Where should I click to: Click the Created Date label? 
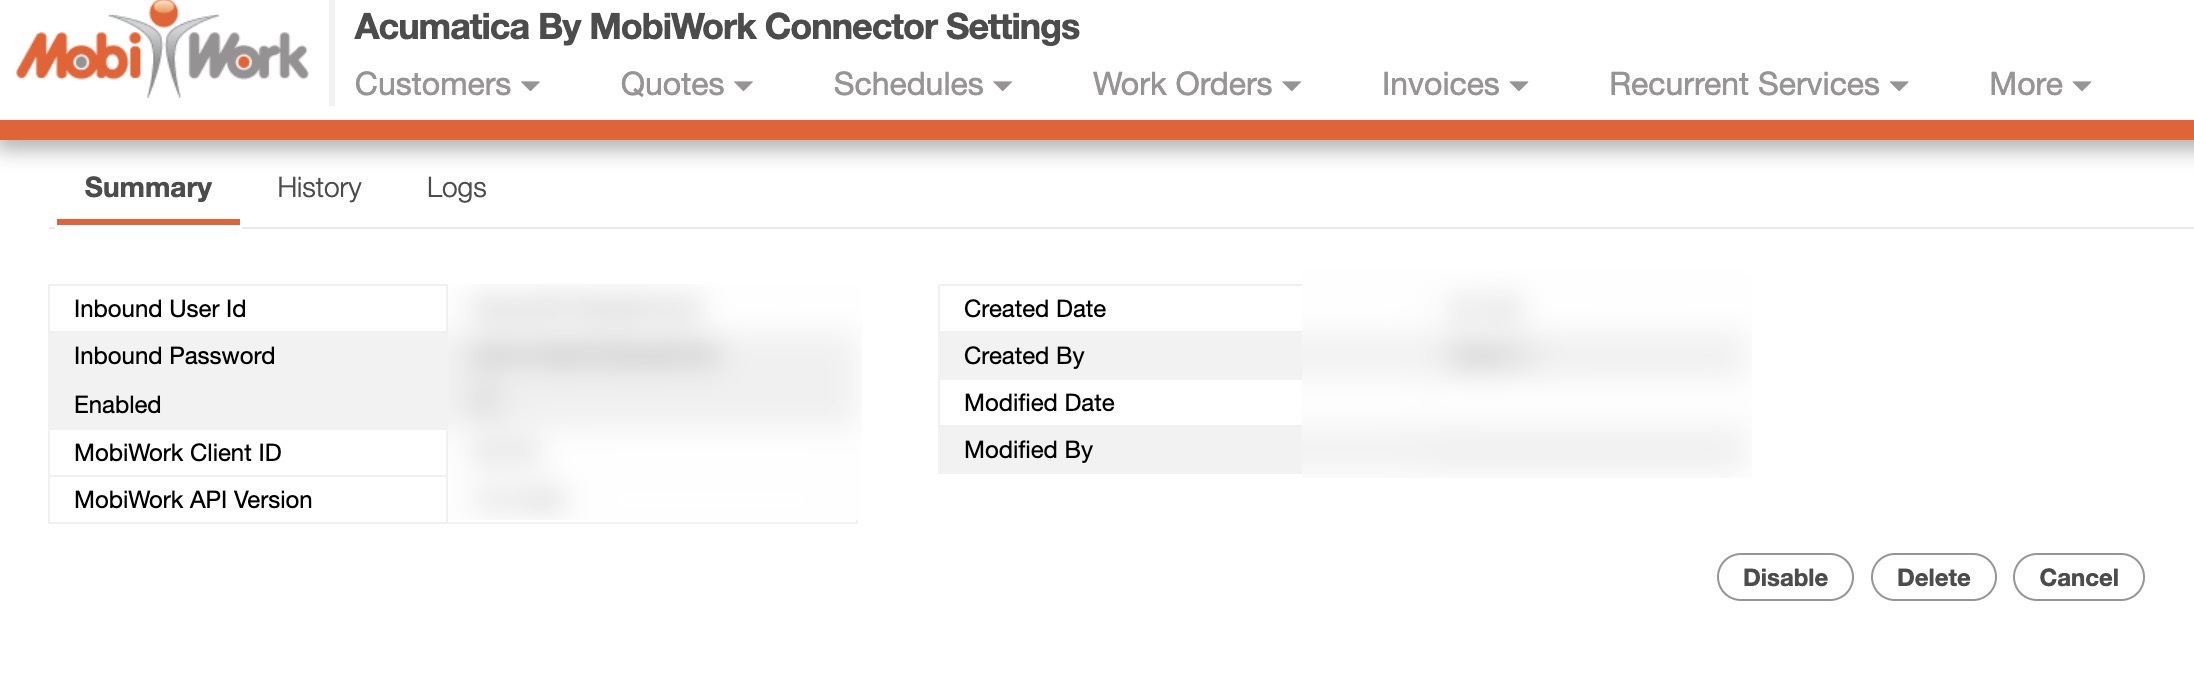(1035, 309)
